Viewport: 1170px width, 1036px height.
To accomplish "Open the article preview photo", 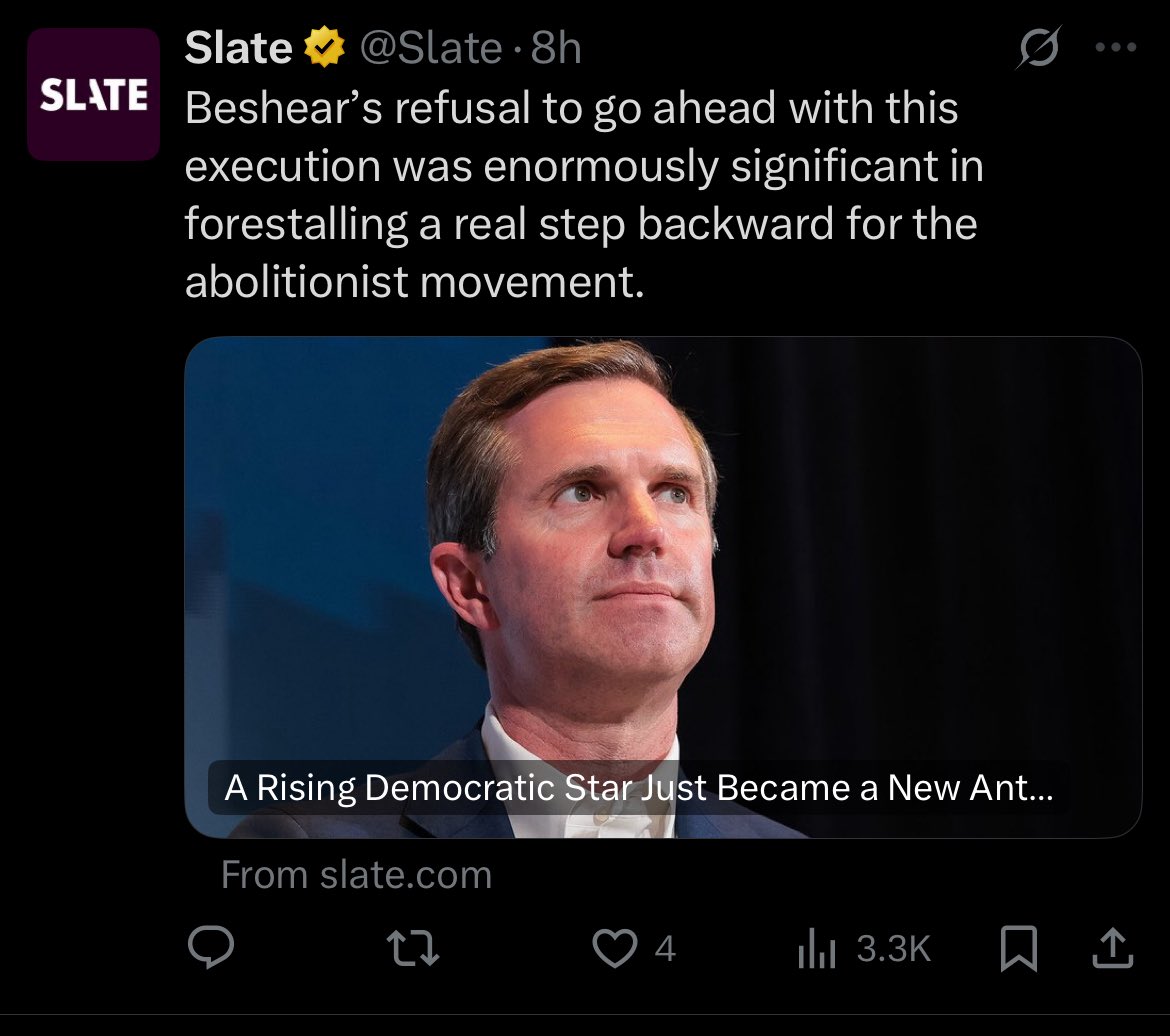I will coord(663,587).
